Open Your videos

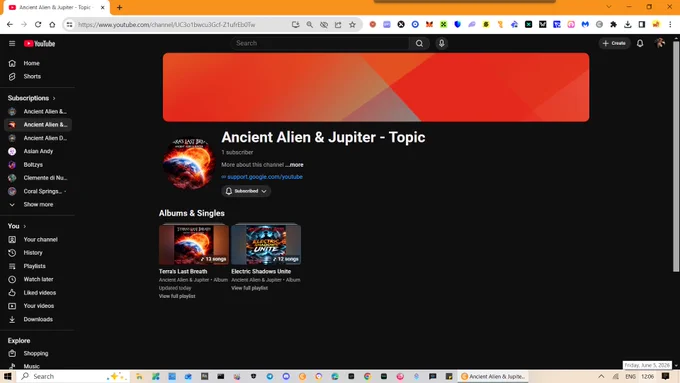(x=37, y=306)
